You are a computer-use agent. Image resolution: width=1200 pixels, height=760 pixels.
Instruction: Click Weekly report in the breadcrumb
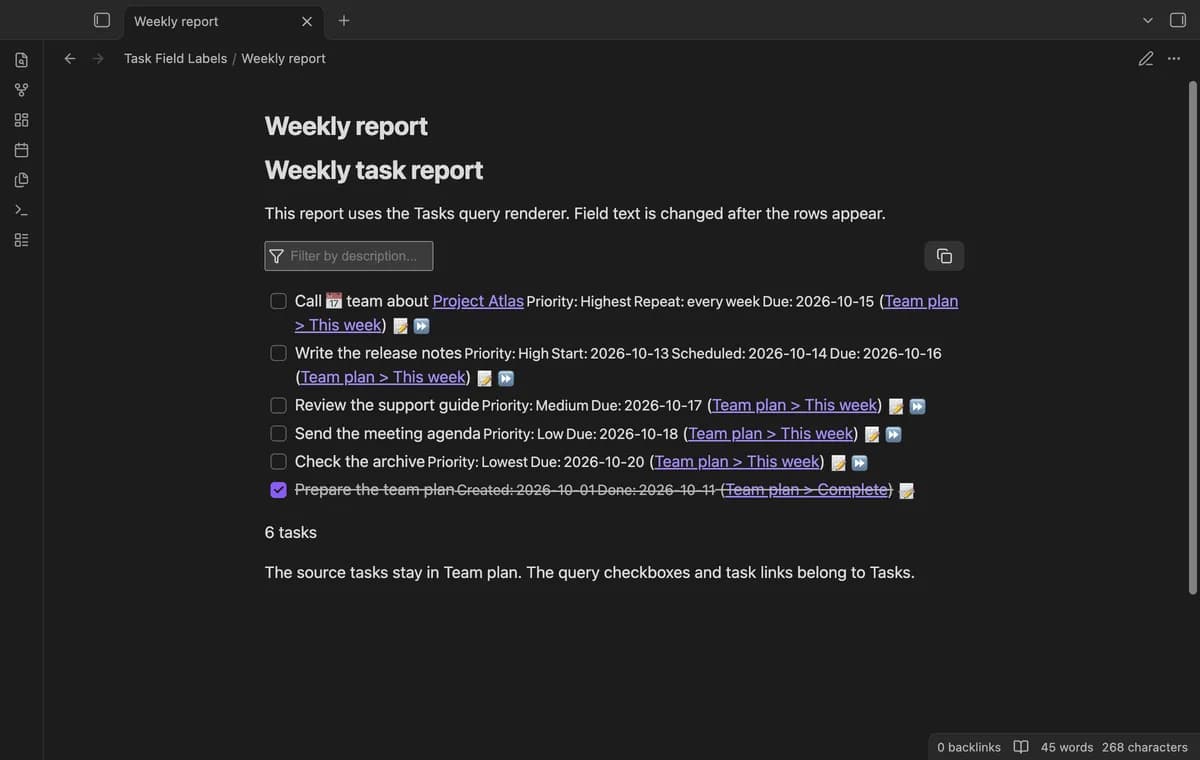pyautogui.click(x=283, y=58)
